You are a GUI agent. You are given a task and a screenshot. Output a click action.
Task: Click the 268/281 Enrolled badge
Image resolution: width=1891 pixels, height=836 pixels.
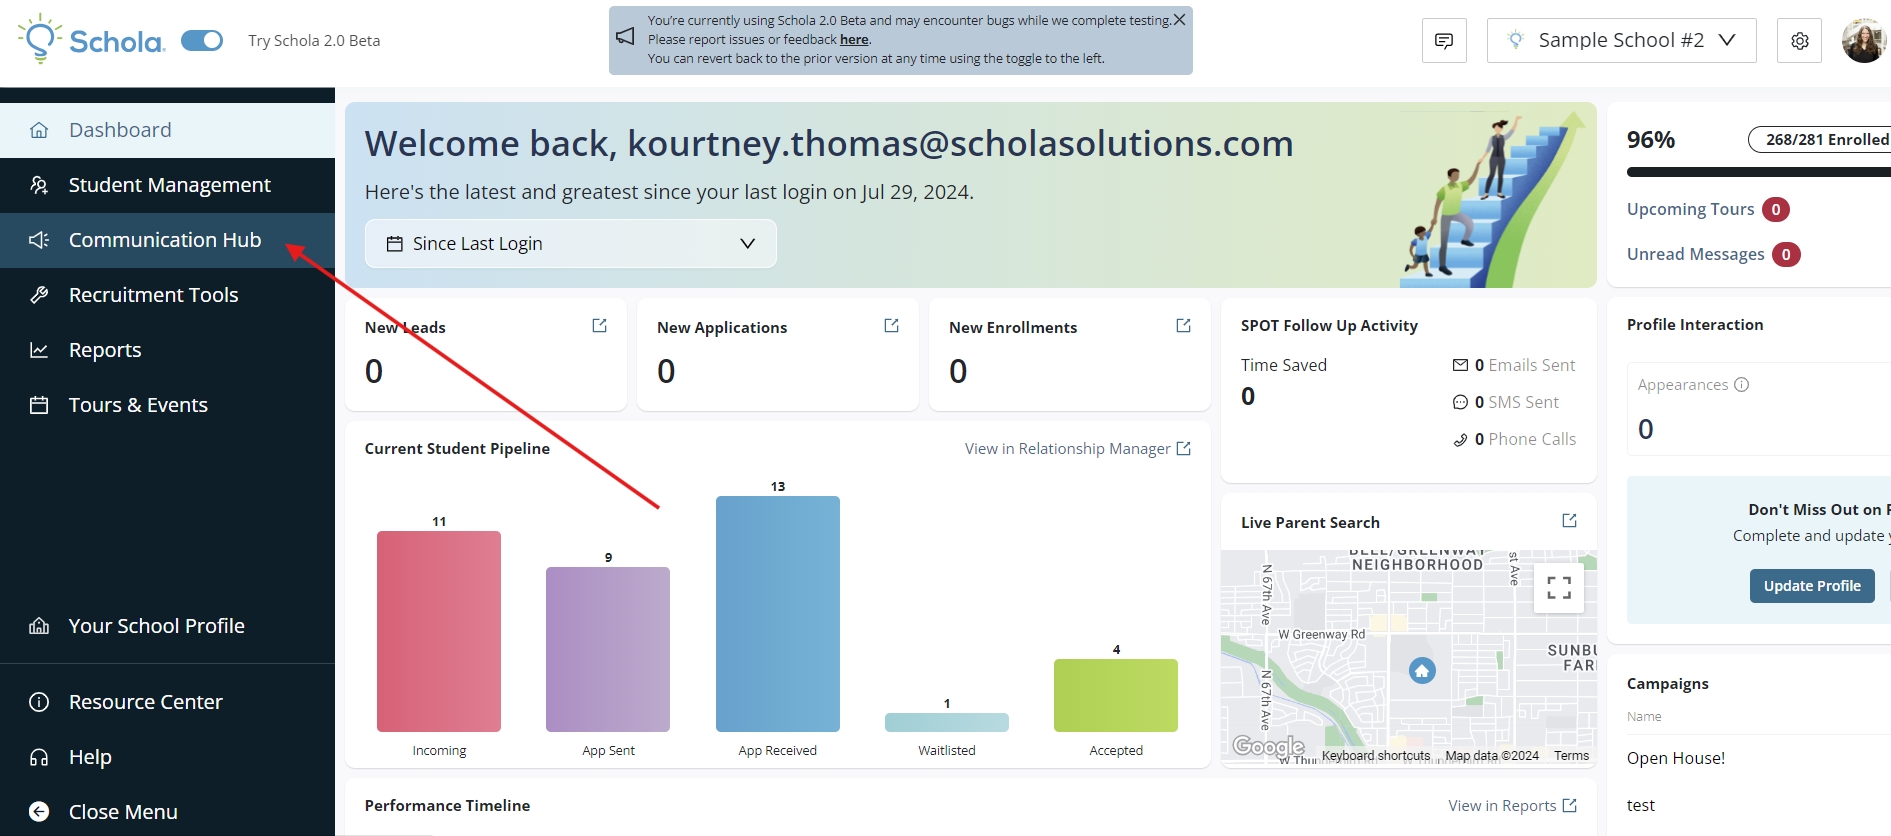tap(1820, 140)
